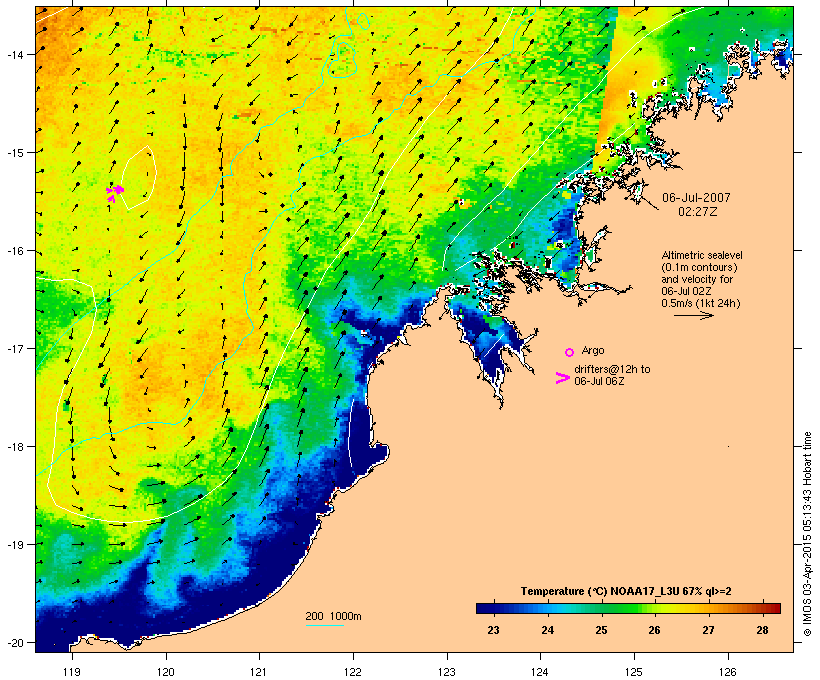Click the 'Altimetric sealevel' caption line
Viewport: 820px width, 680px height.
702,255
